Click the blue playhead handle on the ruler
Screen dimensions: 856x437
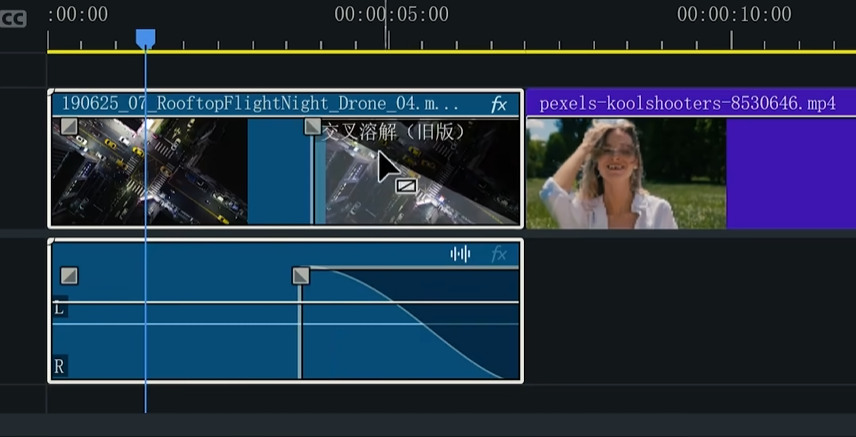pyautogui.click(x=145, y=38)
